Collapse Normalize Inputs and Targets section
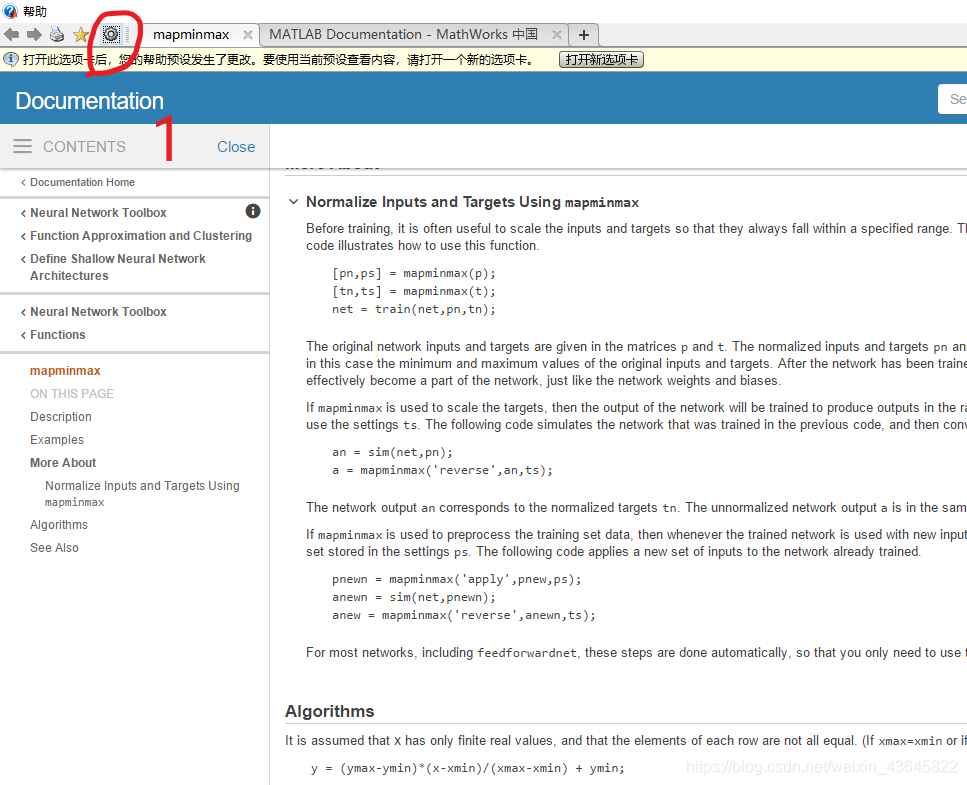The height and width of the screenshot is (785, 967). pos(293,202)
